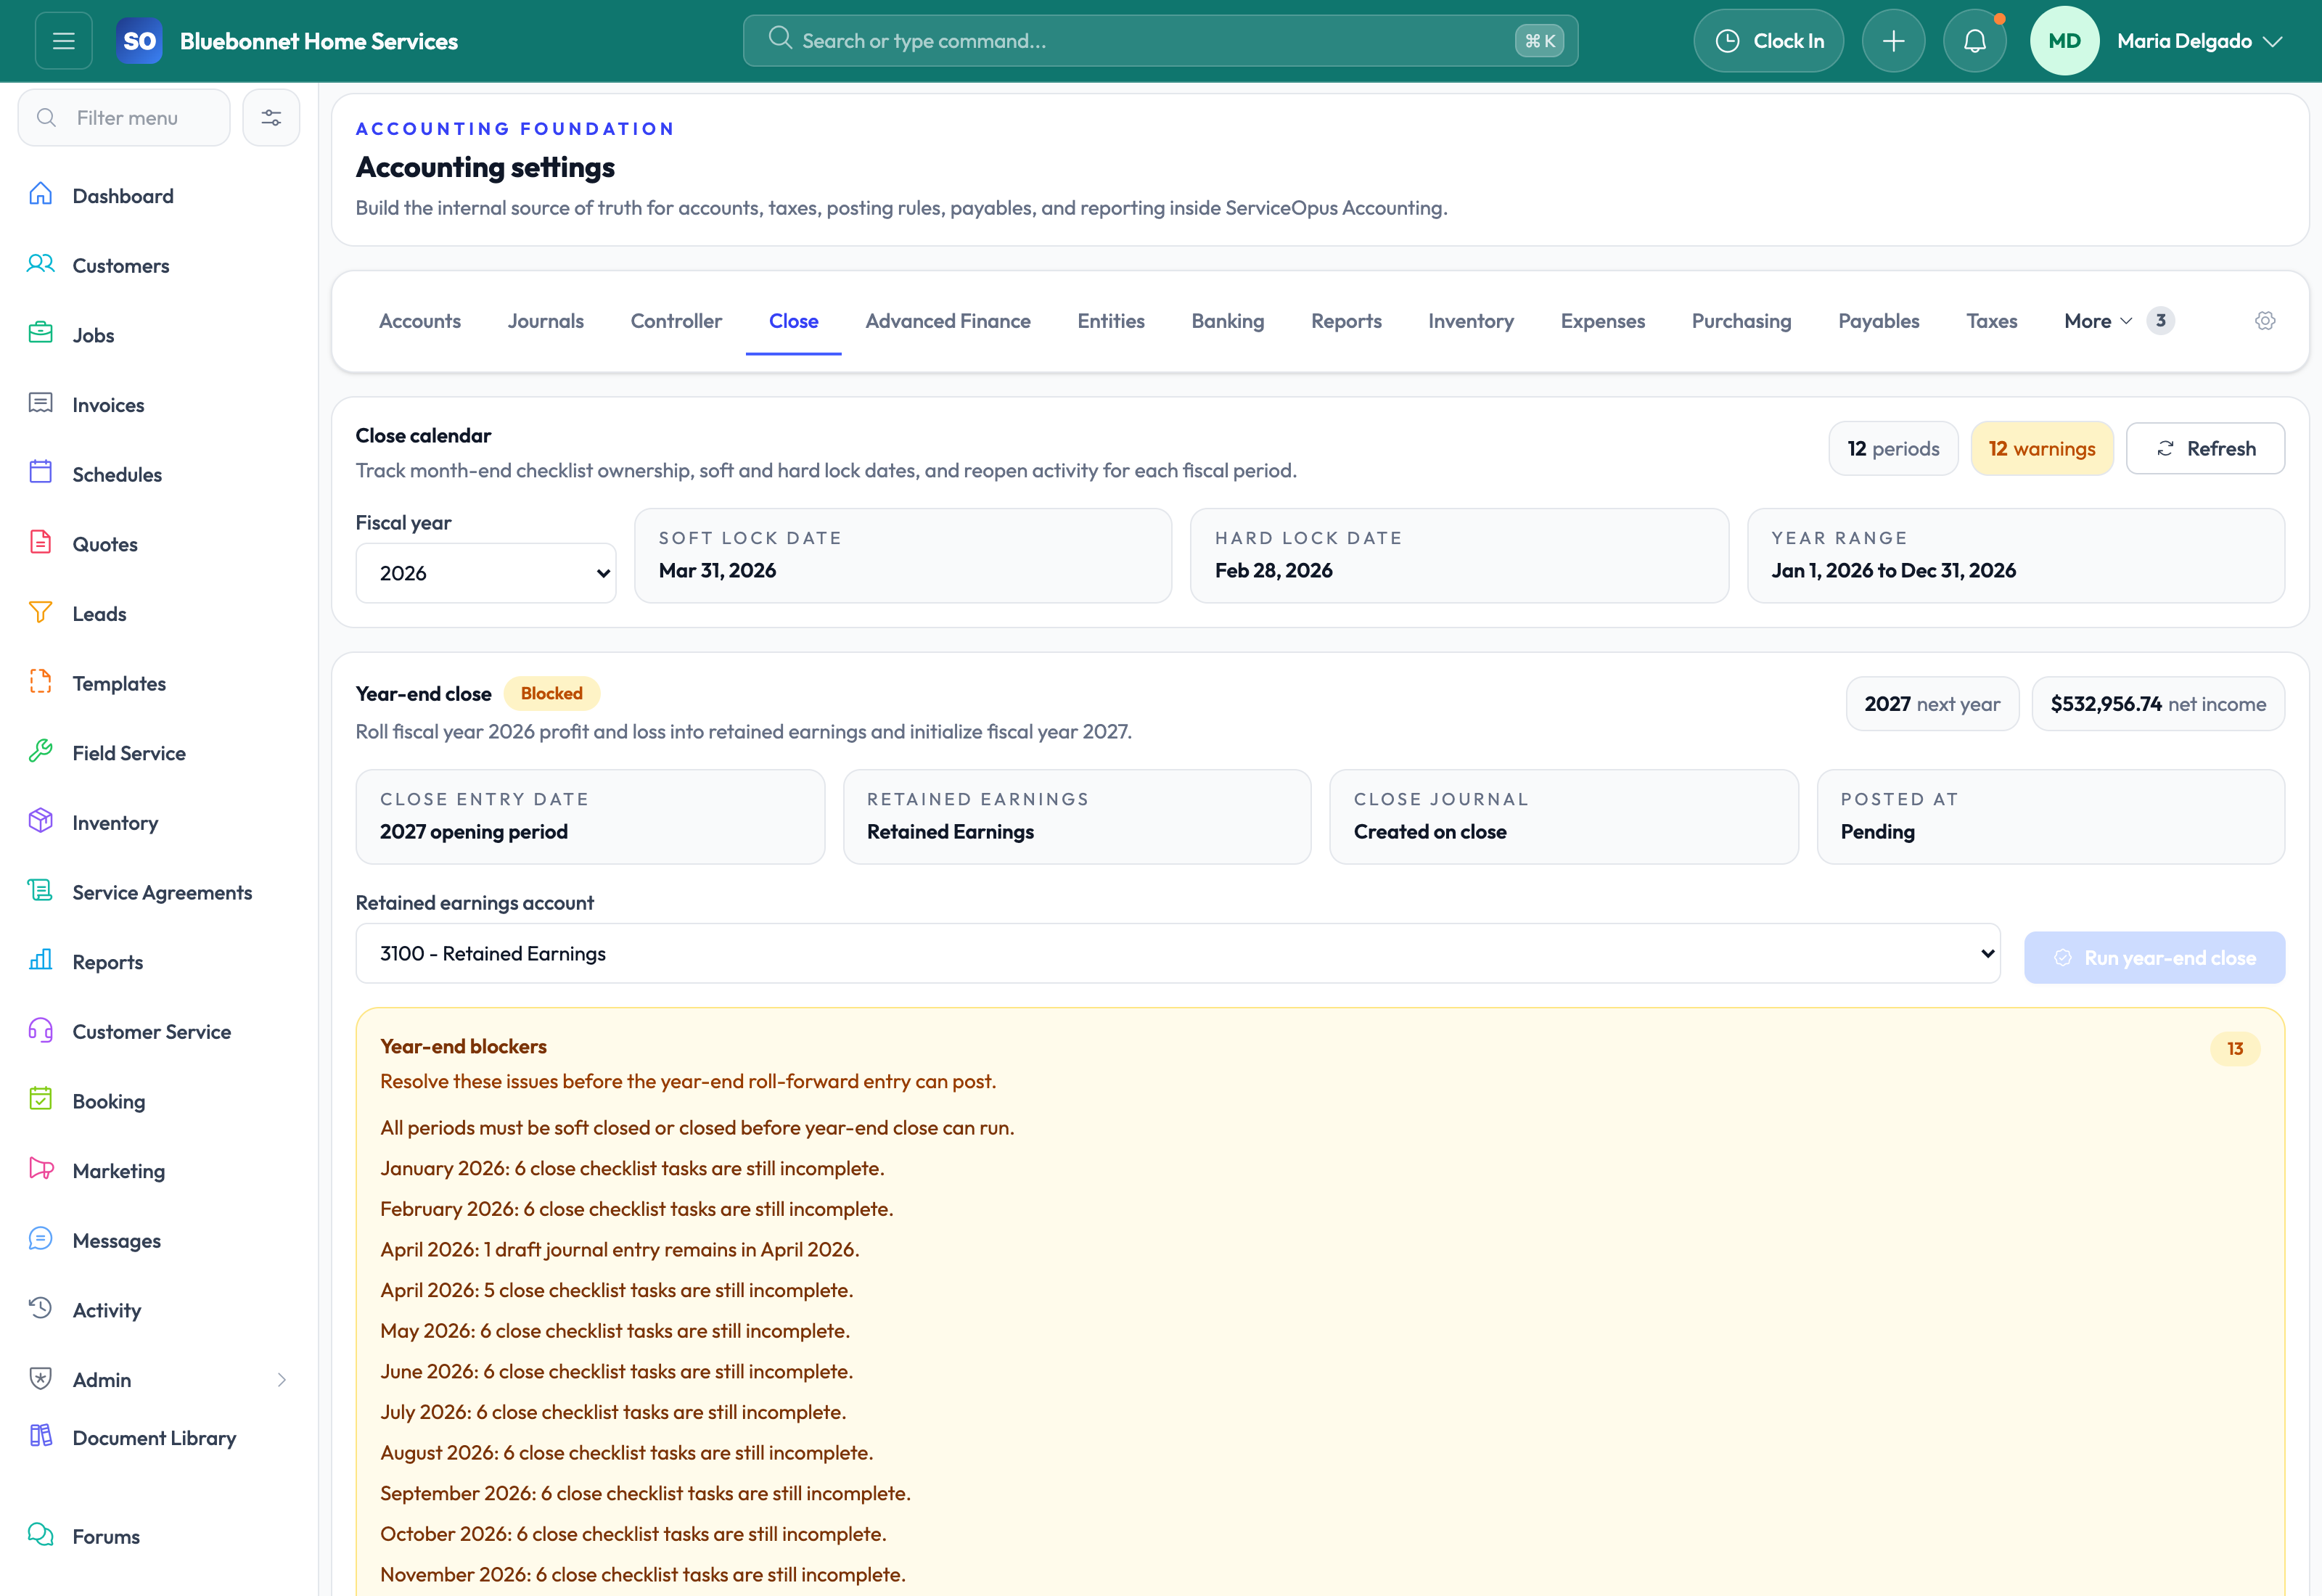Click the Invoices icon in sidebar
This screenshot has height=1596, width=2322.
click(x=40, y=403)
